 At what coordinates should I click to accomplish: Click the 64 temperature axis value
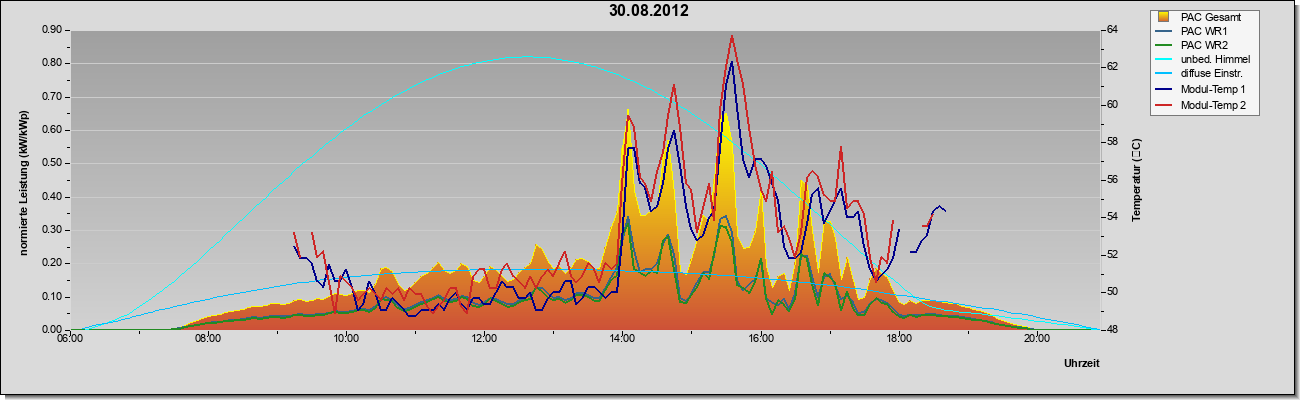click(x=1110, y=30)
